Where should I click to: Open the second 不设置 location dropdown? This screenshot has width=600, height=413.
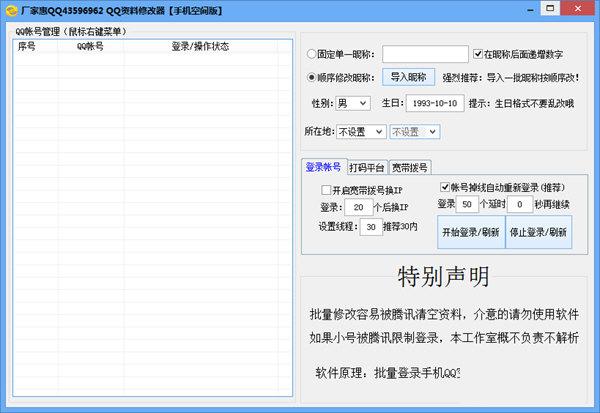pos(414,131)
